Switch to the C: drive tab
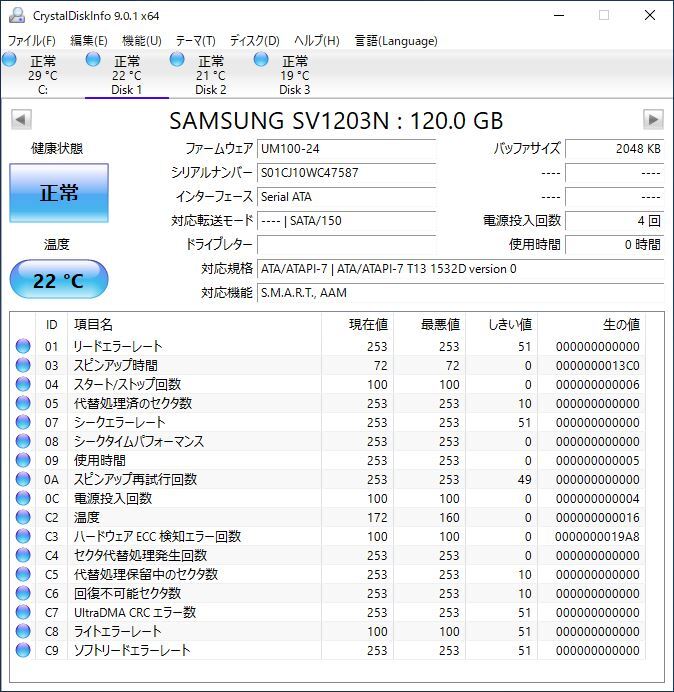The width and height of the screenshot is (674, 692). coord(43,75)
